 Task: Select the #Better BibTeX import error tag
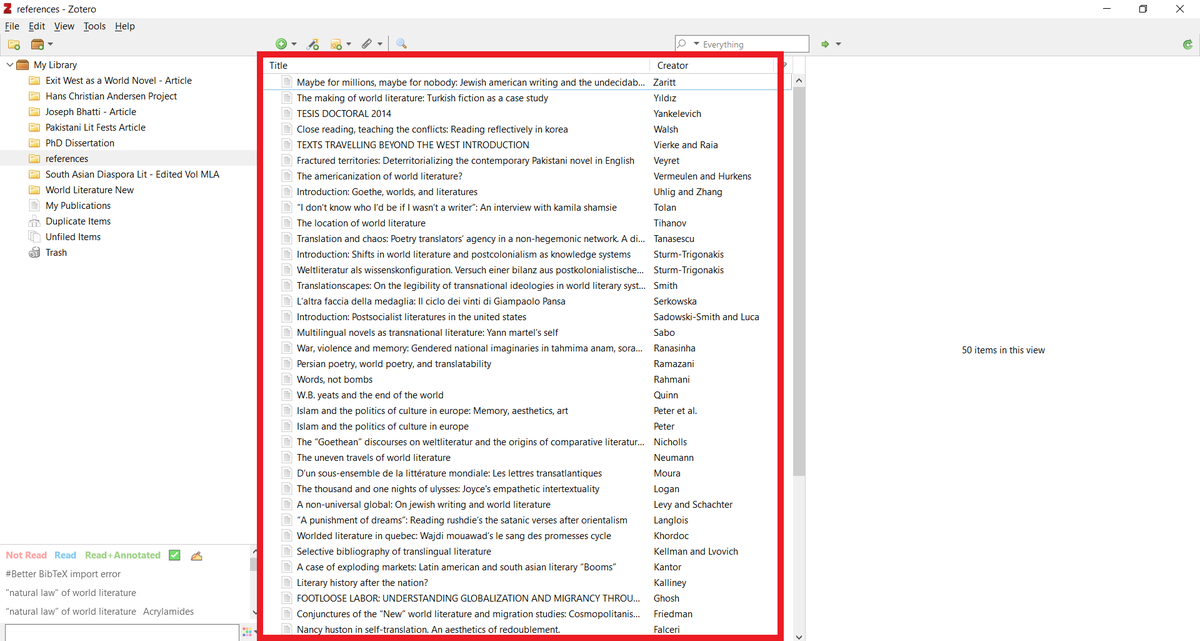63,574
